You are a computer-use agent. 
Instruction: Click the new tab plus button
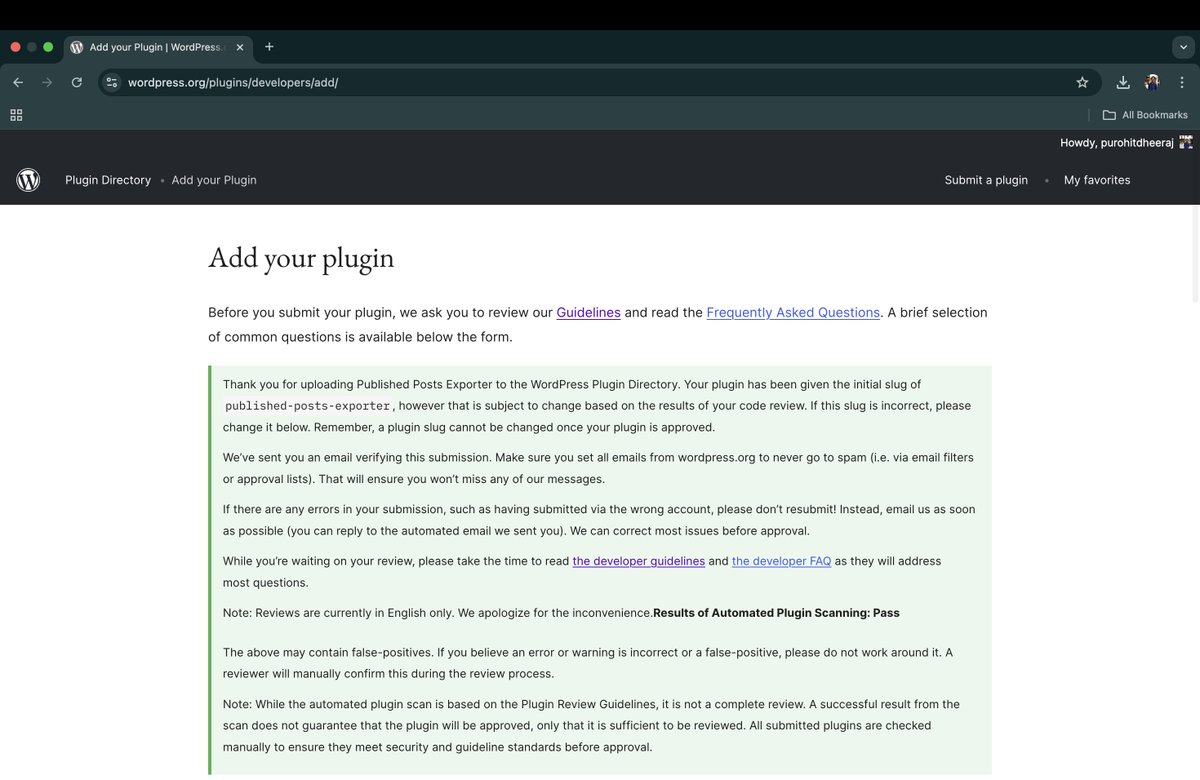coord(269,46)
